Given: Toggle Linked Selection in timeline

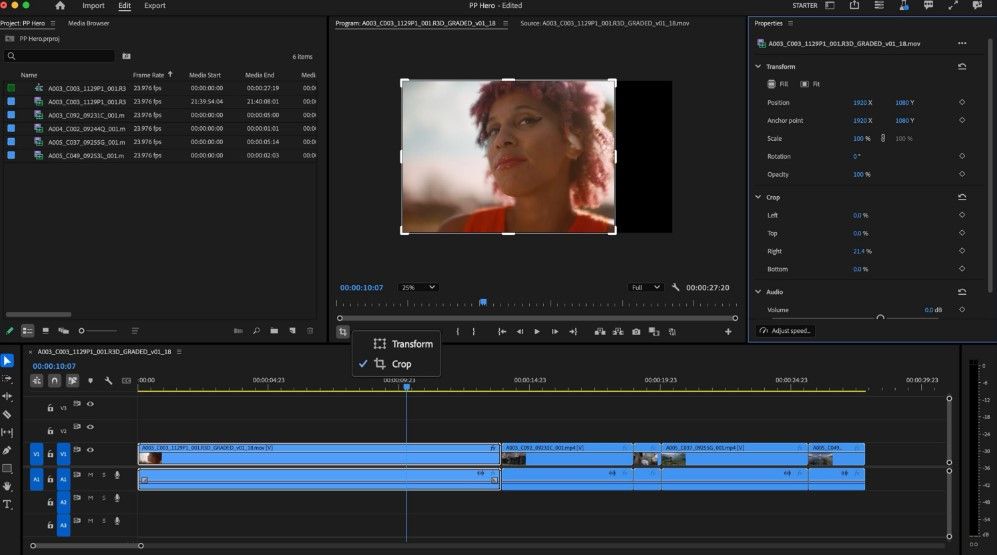Looking at the screenshot, I should pos(72,380).
